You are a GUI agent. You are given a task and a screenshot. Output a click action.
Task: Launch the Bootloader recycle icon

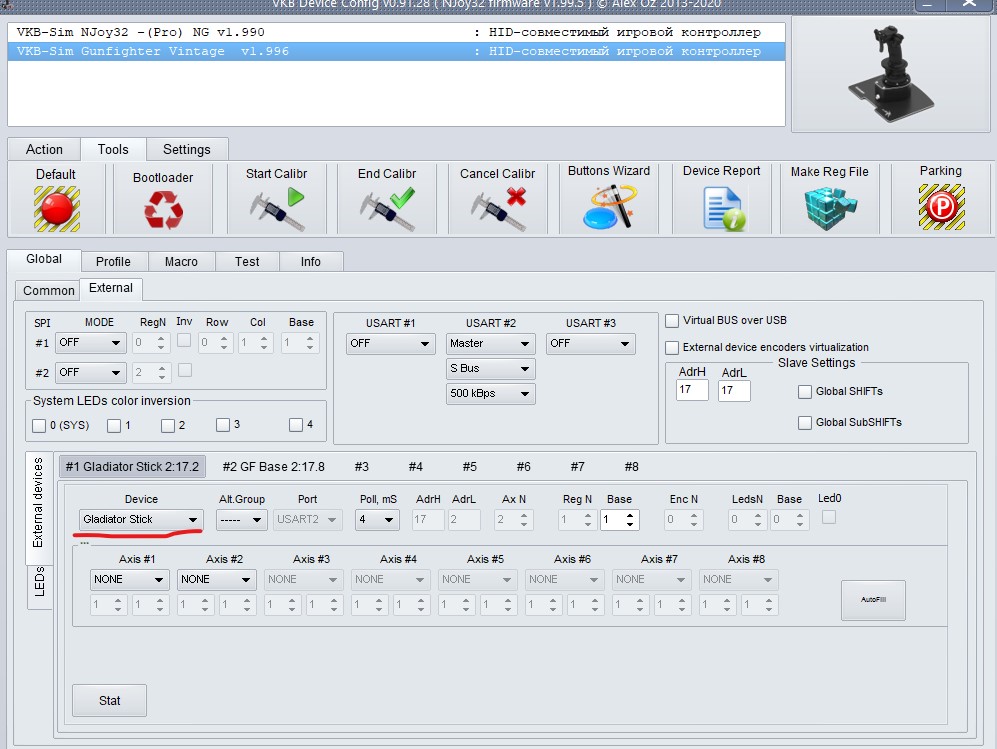tap(163, 208)
